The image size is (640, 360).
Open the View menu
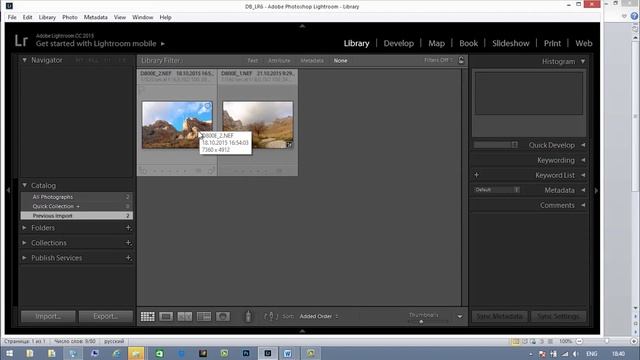120,17
